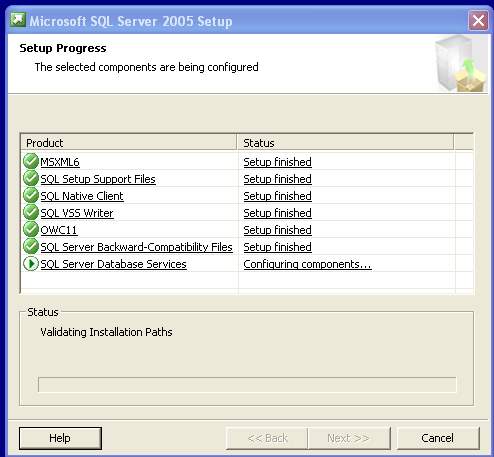View Setup finished status for OWC11
This screenshot has width=494, height=457.
(277, 230)
